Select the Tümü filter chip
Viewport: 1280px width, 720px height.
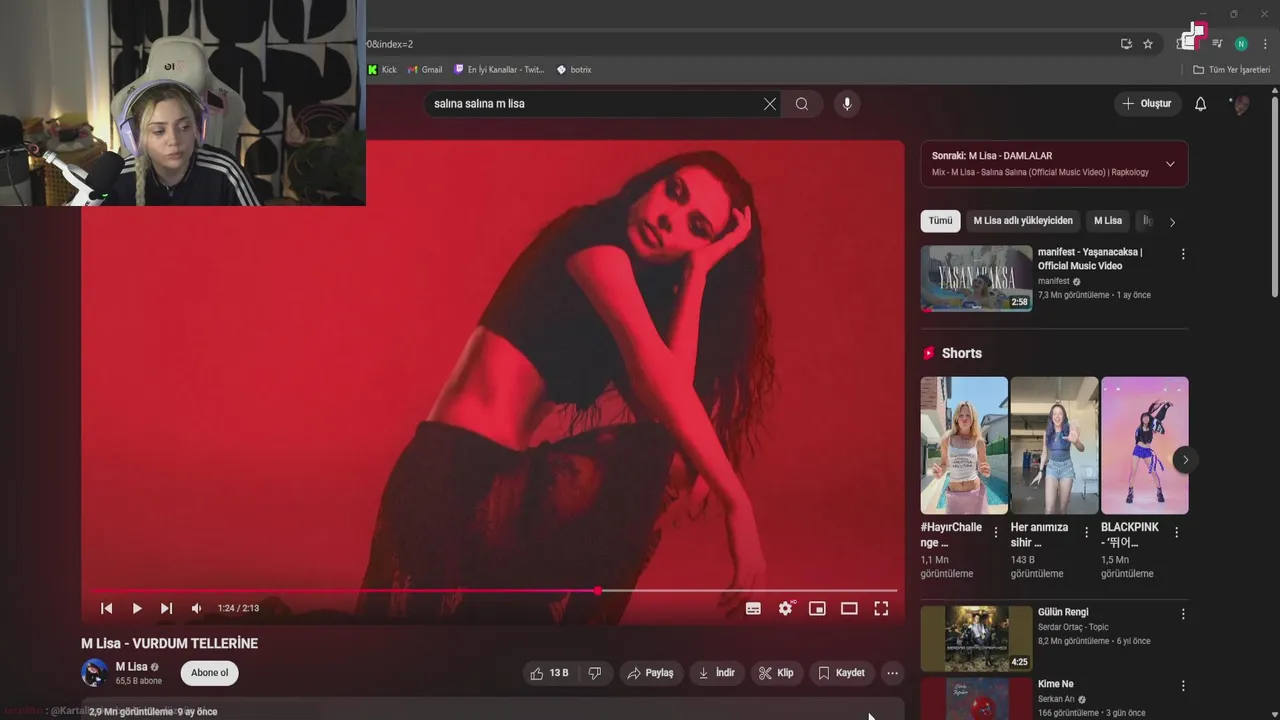(940, 221)
